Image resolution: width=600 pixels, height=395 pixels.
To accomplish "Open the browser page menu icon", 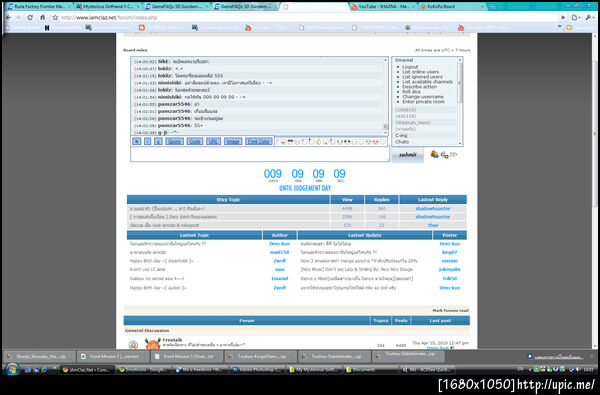I will pyautogui.click(x=576, y=18).
